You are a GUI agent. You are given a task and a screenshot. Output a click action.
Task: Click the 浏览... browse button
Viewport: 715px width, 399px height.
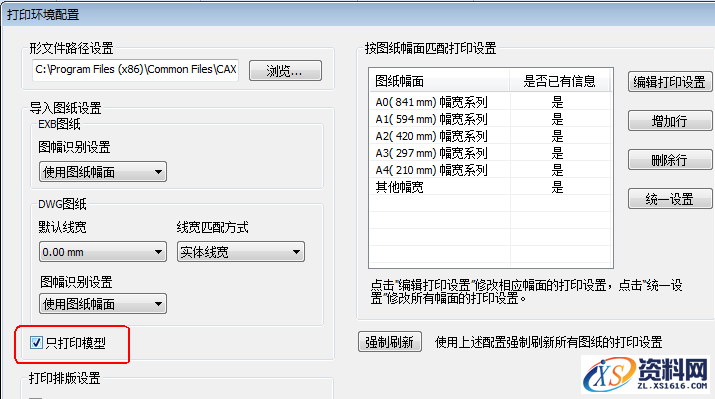tap(285, 71)
